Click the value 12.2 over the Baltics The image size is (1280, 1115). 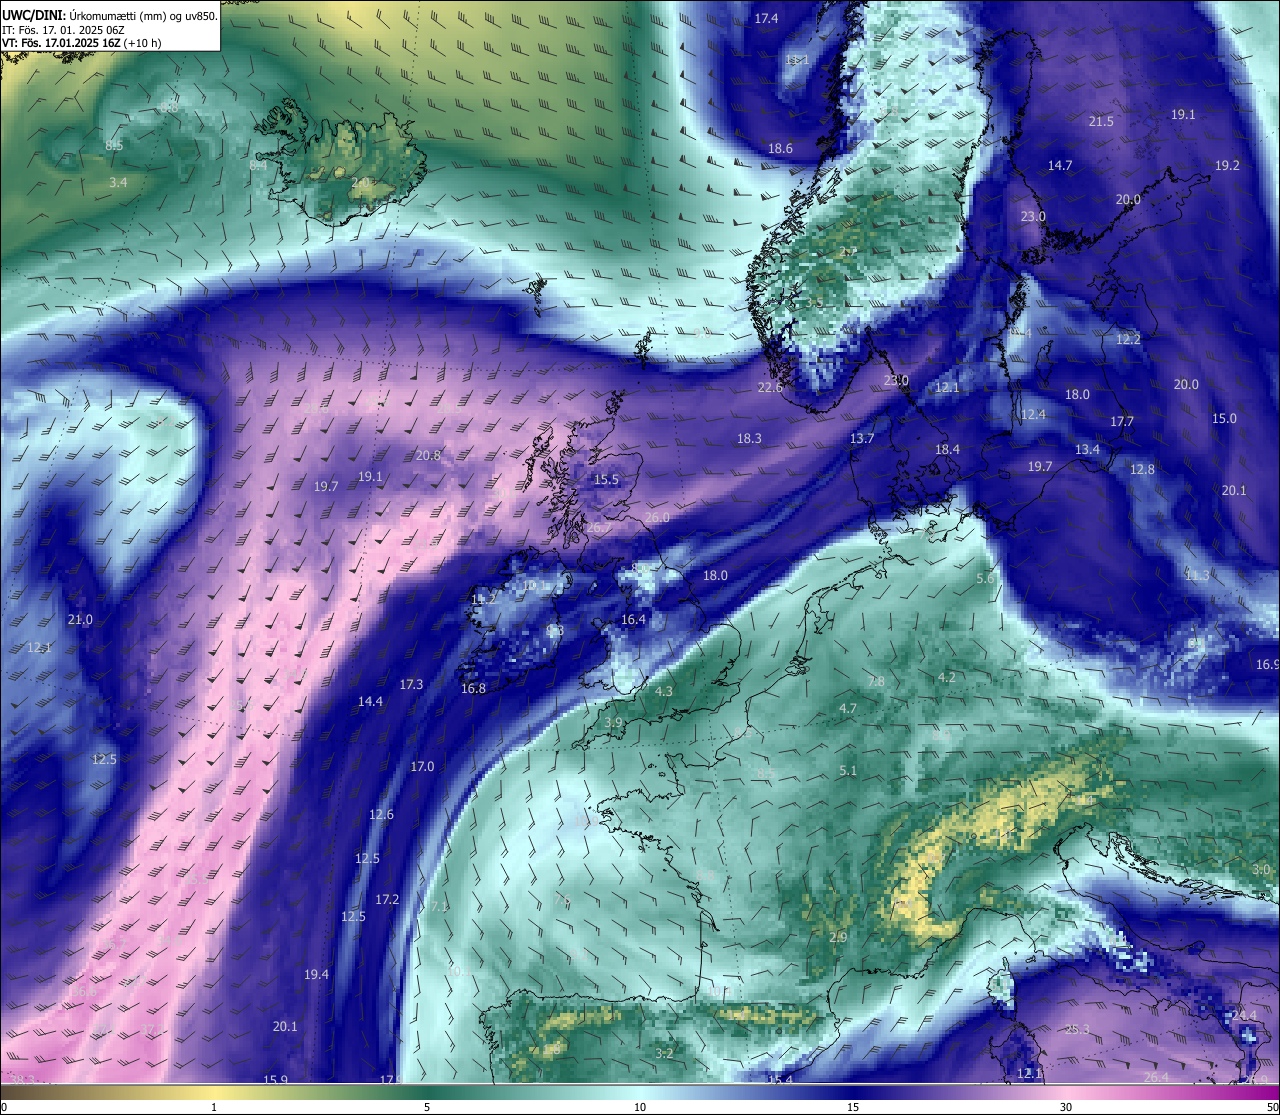tap(1128, 339)
